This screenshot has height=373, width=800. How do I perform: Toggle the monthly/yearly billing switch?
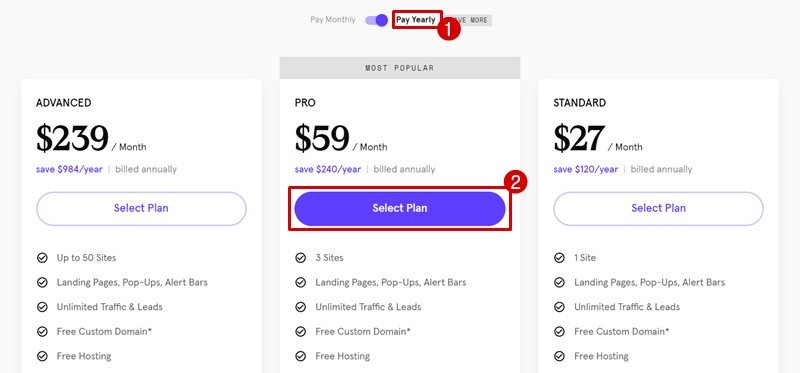click(x=377, y=20)
